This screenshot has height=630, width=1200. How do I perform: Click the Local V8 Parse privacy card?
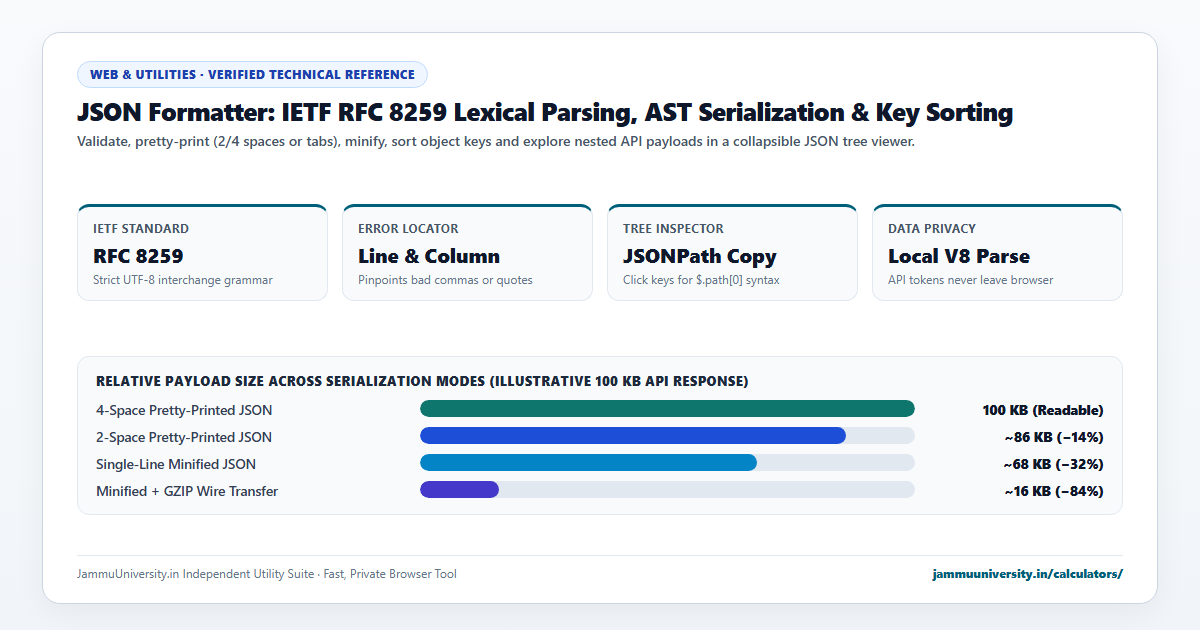pyautogui.click(x=997, y=252)
